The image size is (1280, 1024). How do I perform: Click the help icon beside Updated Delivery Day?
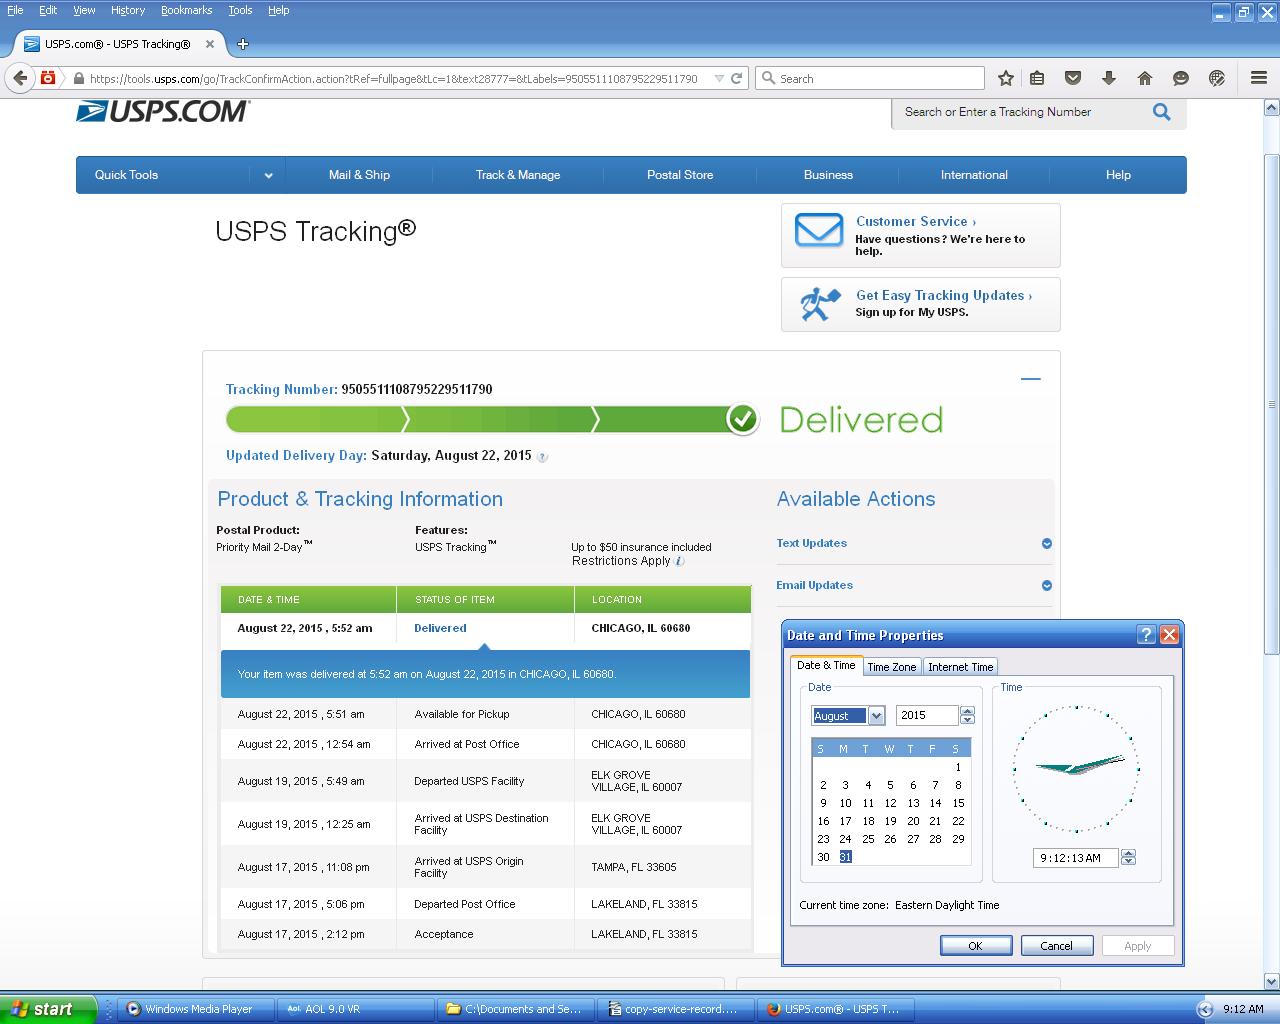542,457
